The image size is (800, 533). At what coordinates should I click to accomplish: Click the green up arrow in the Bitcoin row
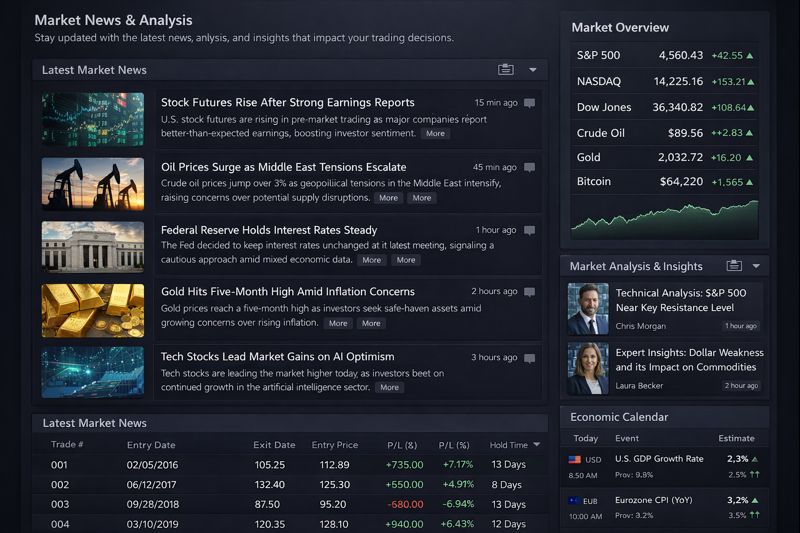(749, 182)
